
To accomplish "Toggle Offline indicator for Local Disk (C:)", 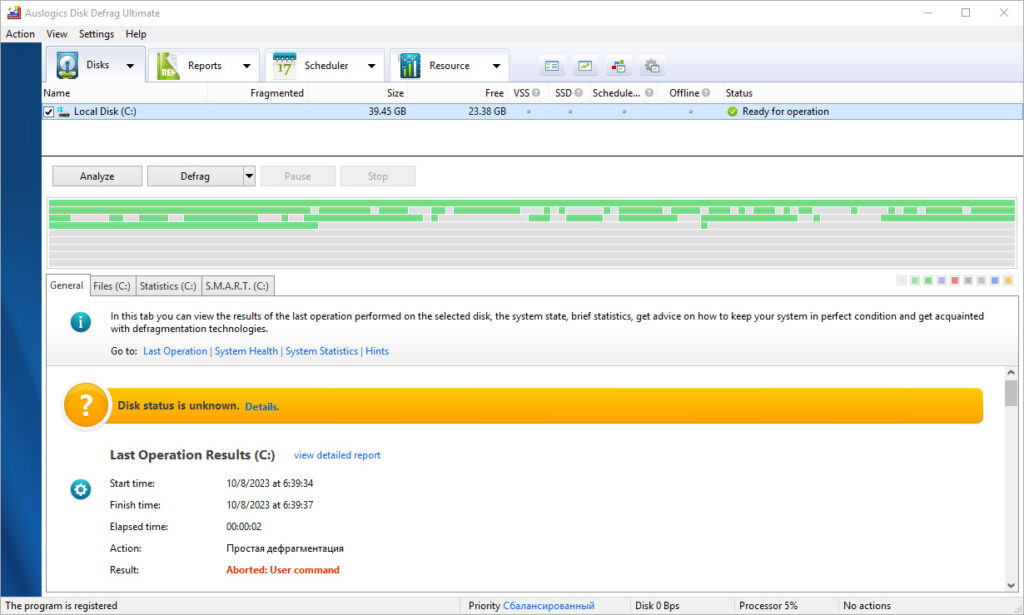I will point(690,112).
